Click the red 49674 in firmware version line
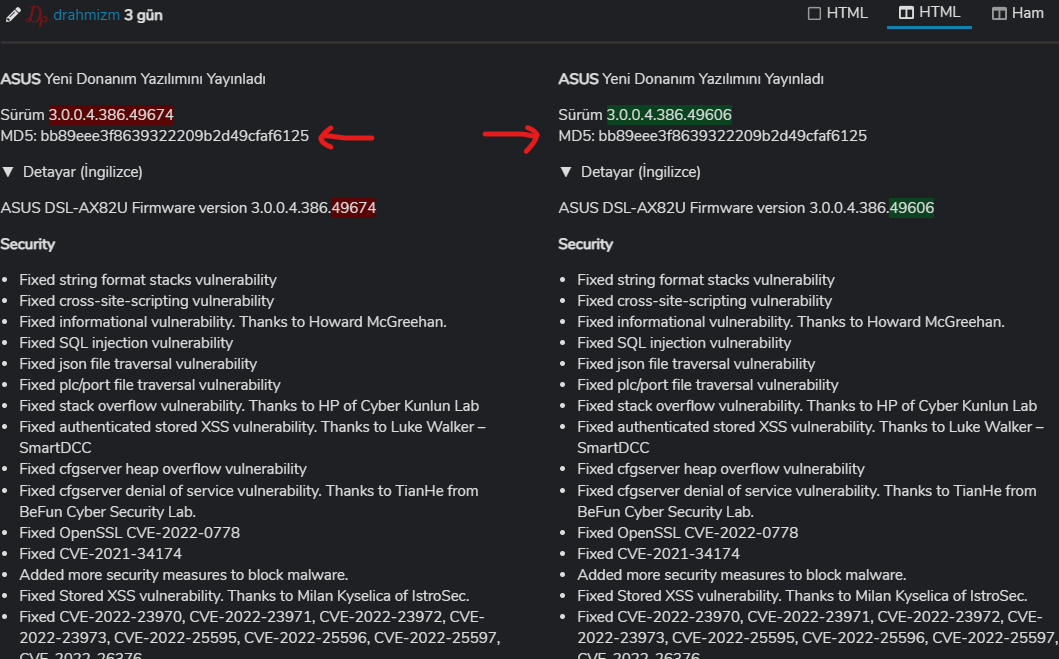This screenshot has height=659, width=1059. (x=353, y=208)
